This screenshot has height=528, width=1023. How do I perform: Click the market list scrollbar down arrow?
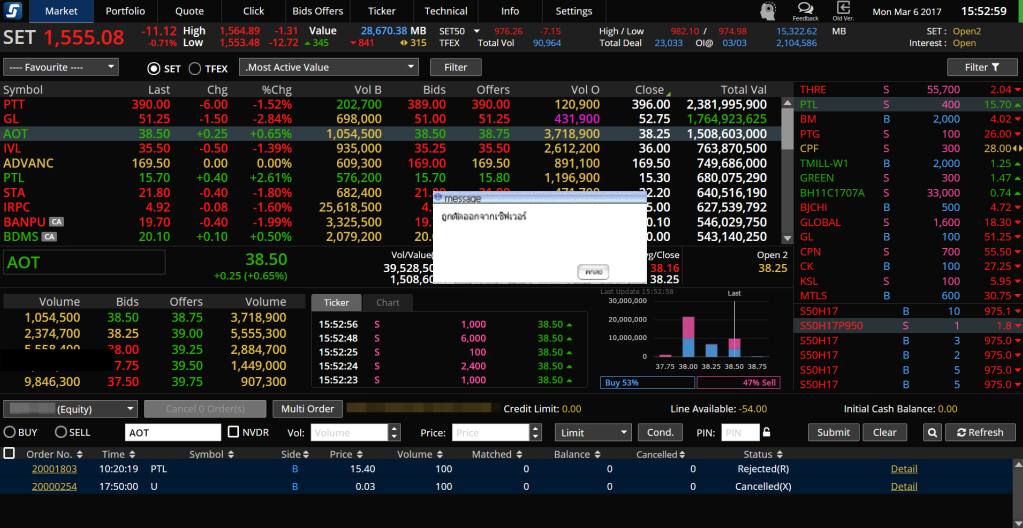tap(787, 239)
